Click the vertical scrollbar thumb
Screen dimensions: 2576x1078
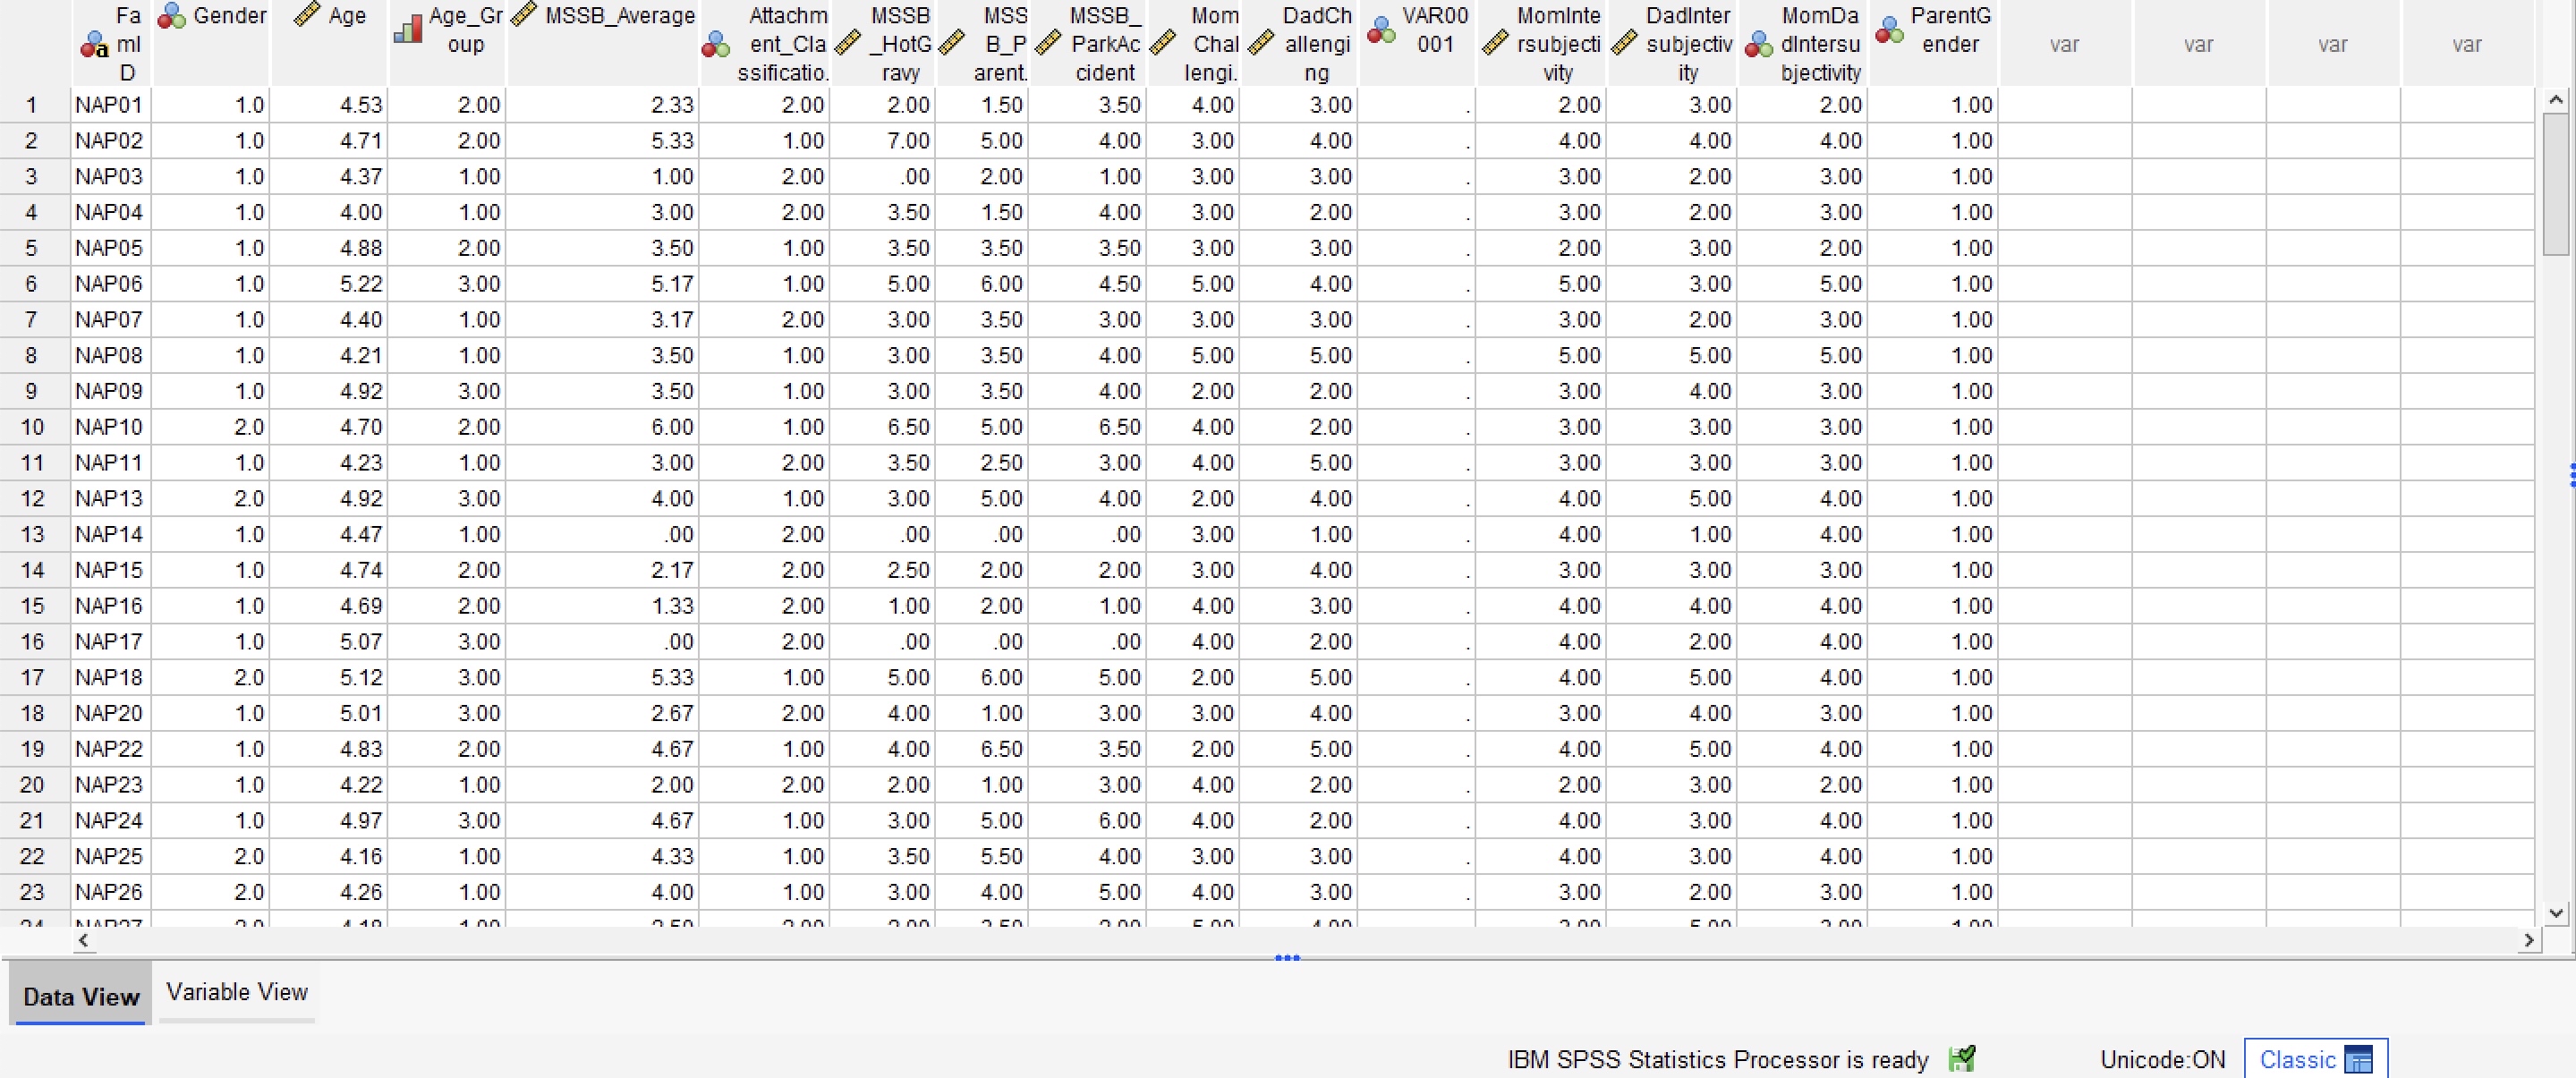tap(2556, 185)
